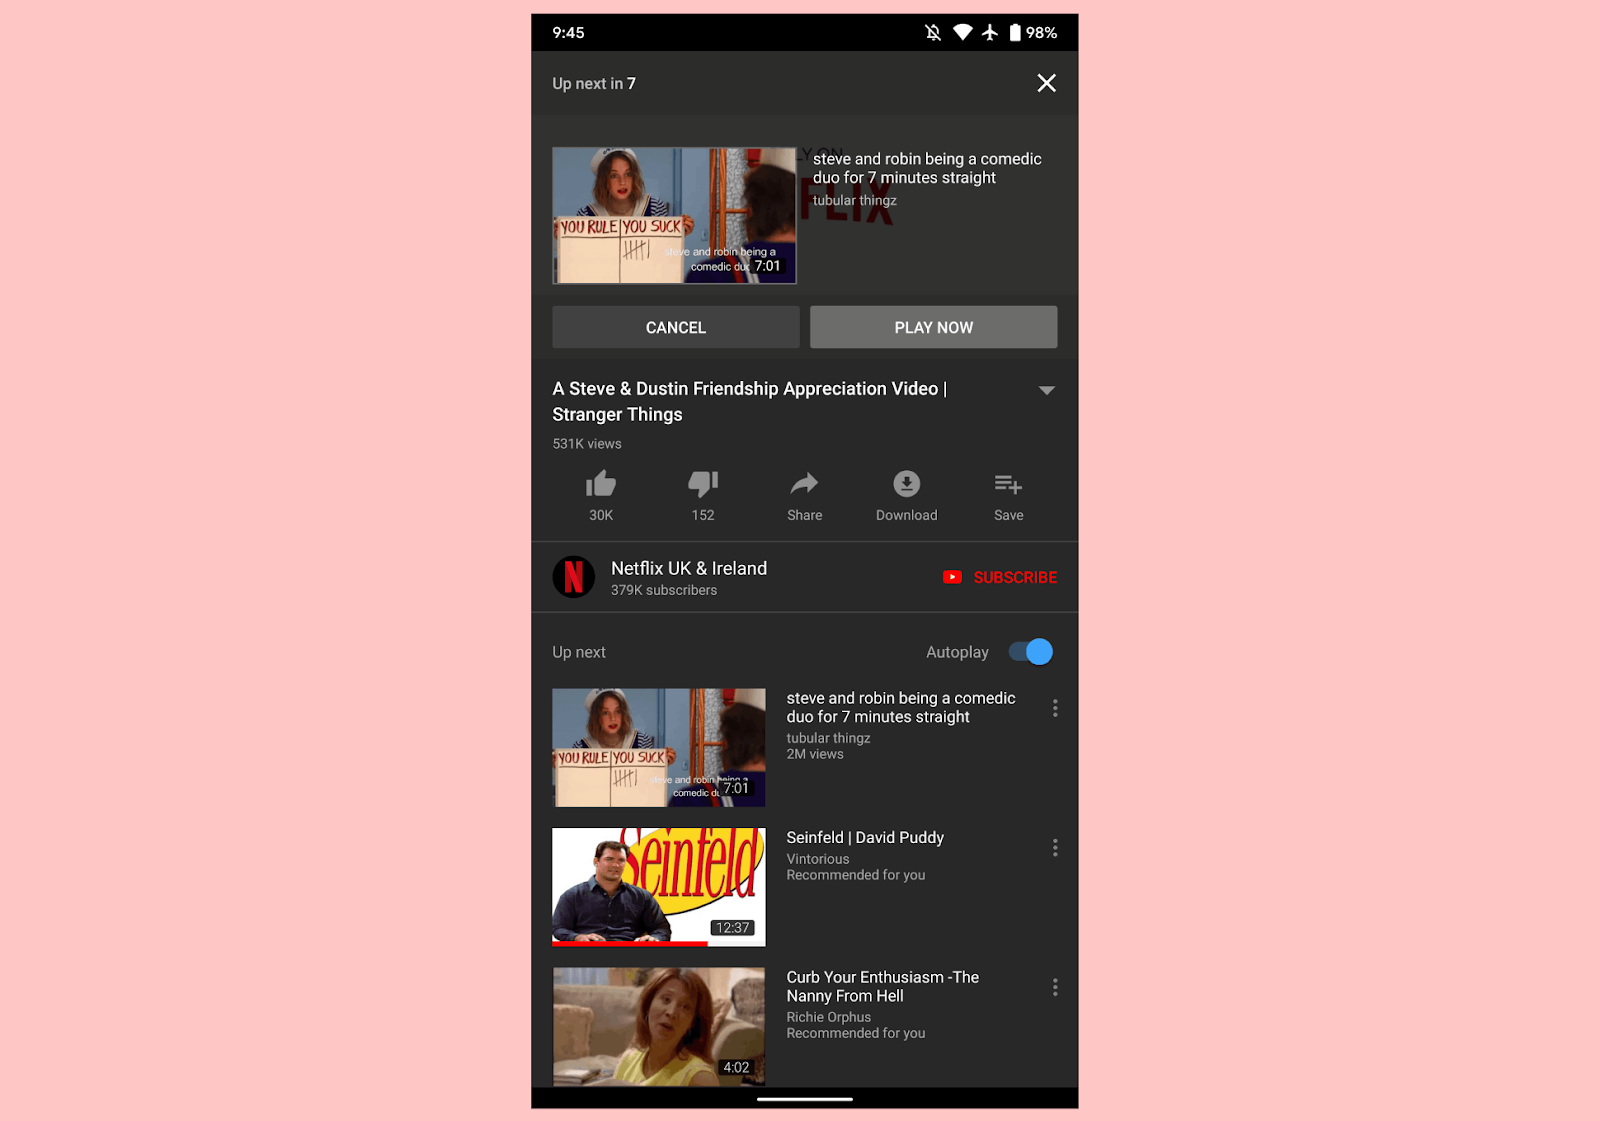Tap the PLAY NOW button
This screenshot has width=1600, height=1121.
pos(933,327)
